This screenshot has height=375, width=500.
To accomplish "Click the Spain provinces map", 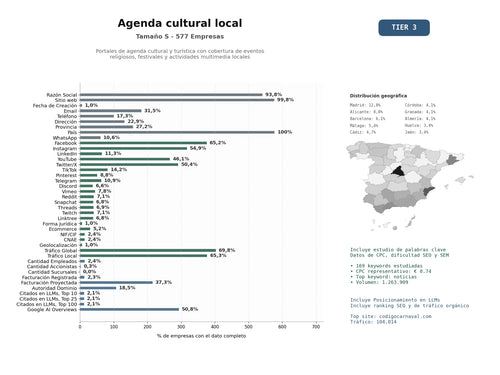I will 409,186.
